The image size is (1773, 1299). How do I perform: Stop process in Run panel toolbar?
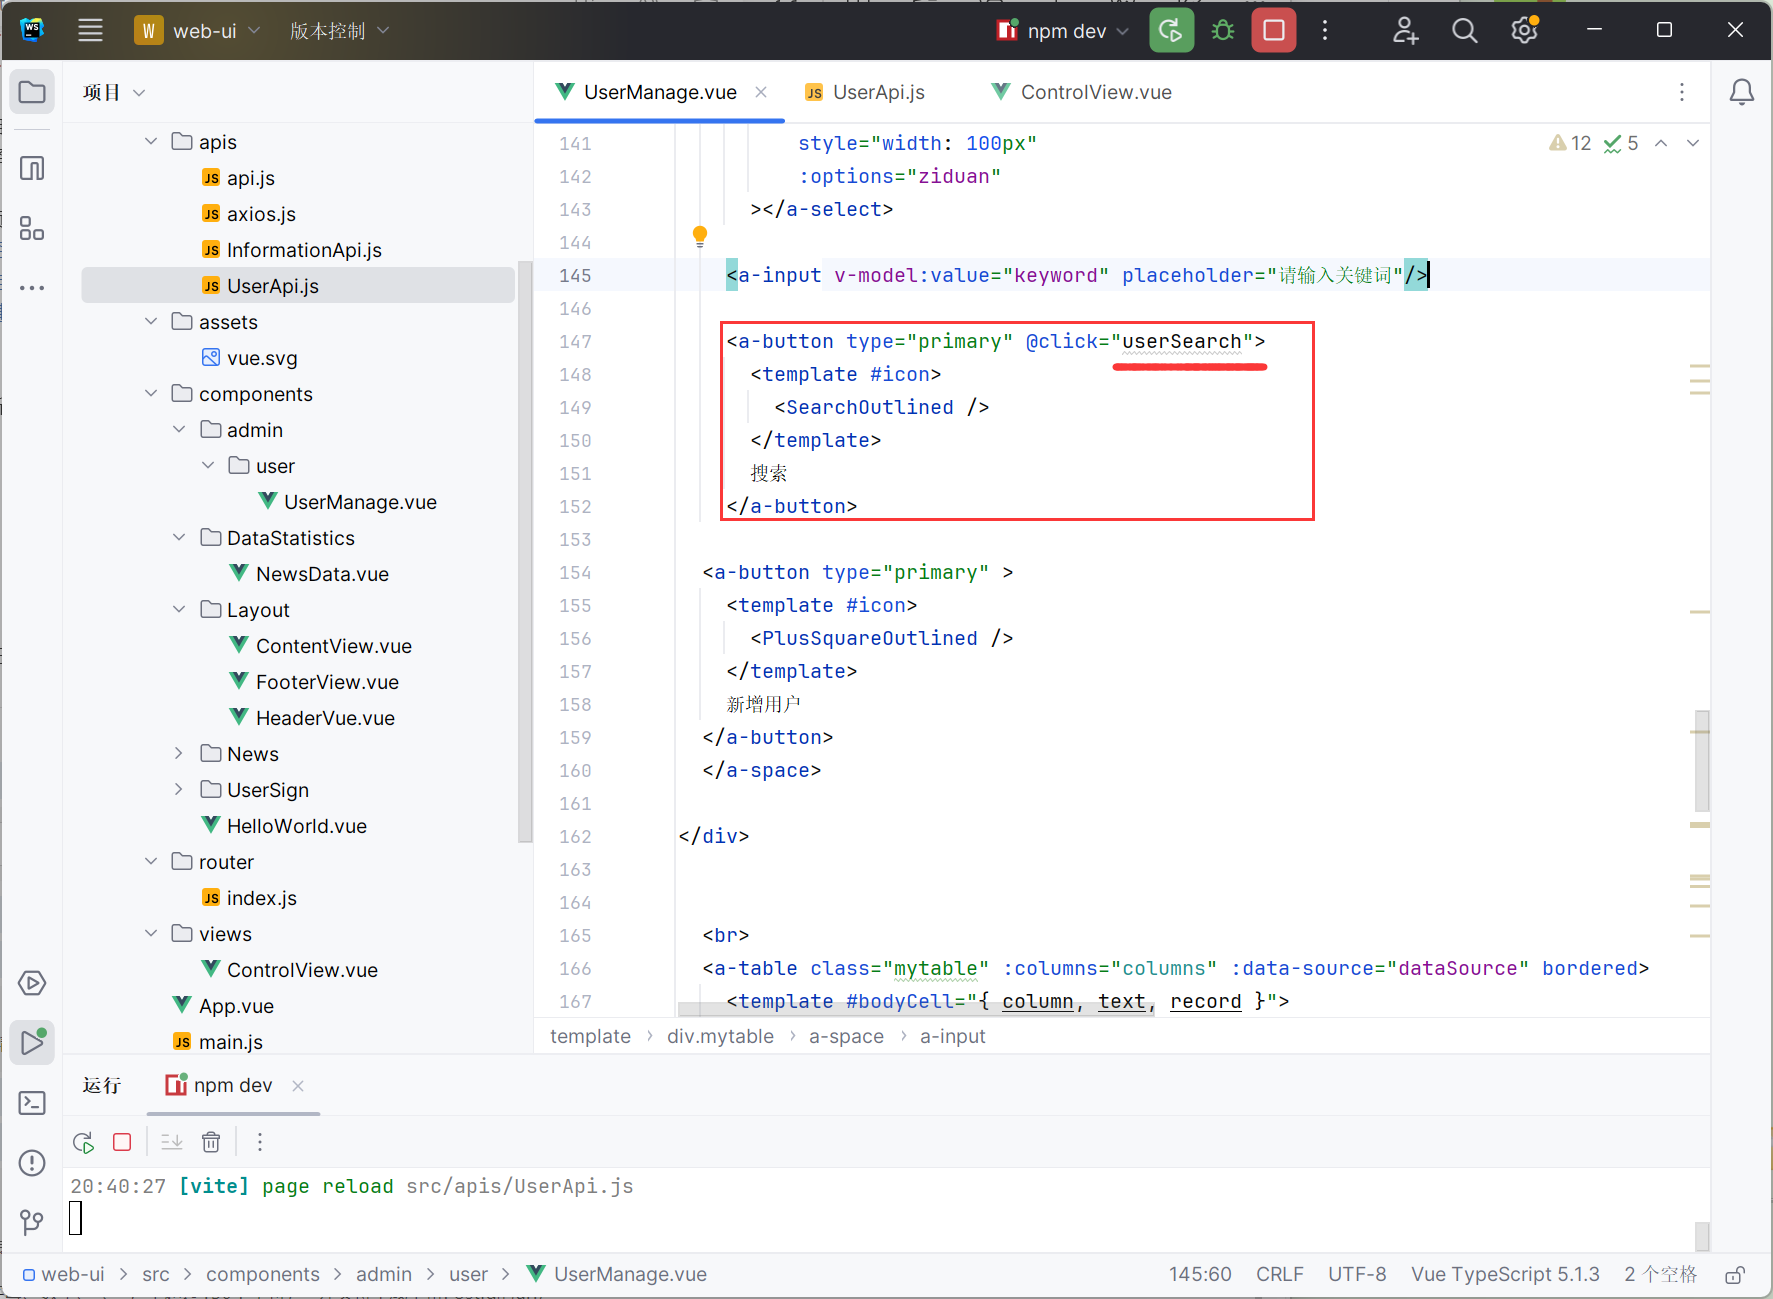(122, 1142)
